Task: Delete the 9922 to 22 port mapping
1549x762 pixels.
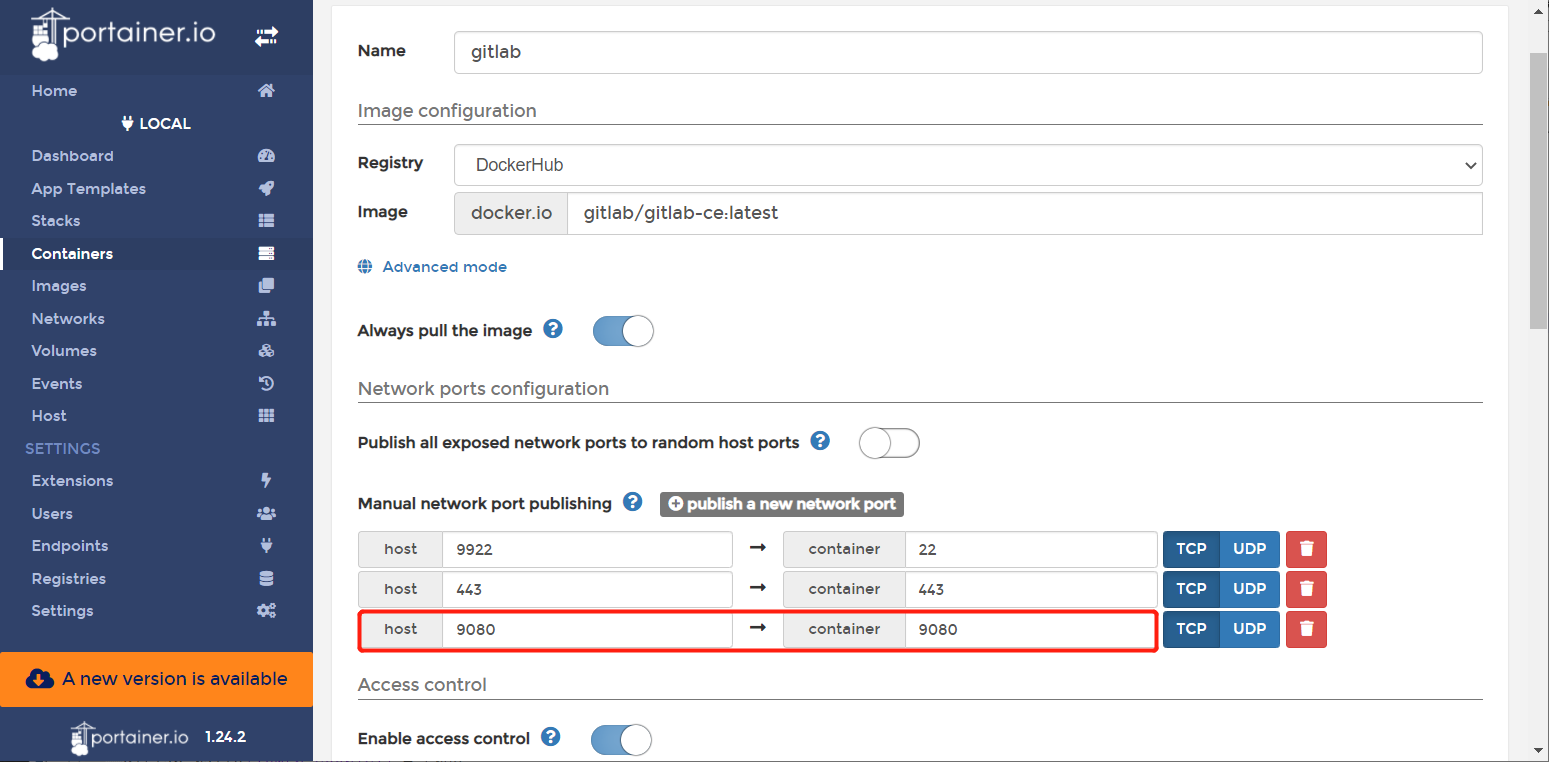Action: 1306,549
